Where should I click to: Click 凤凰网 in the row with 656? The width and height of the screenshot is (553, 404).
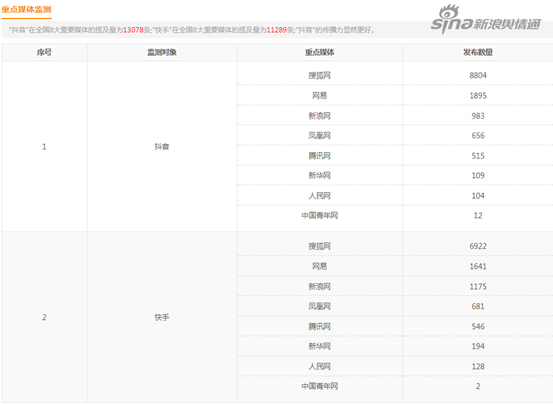point(320,135)
